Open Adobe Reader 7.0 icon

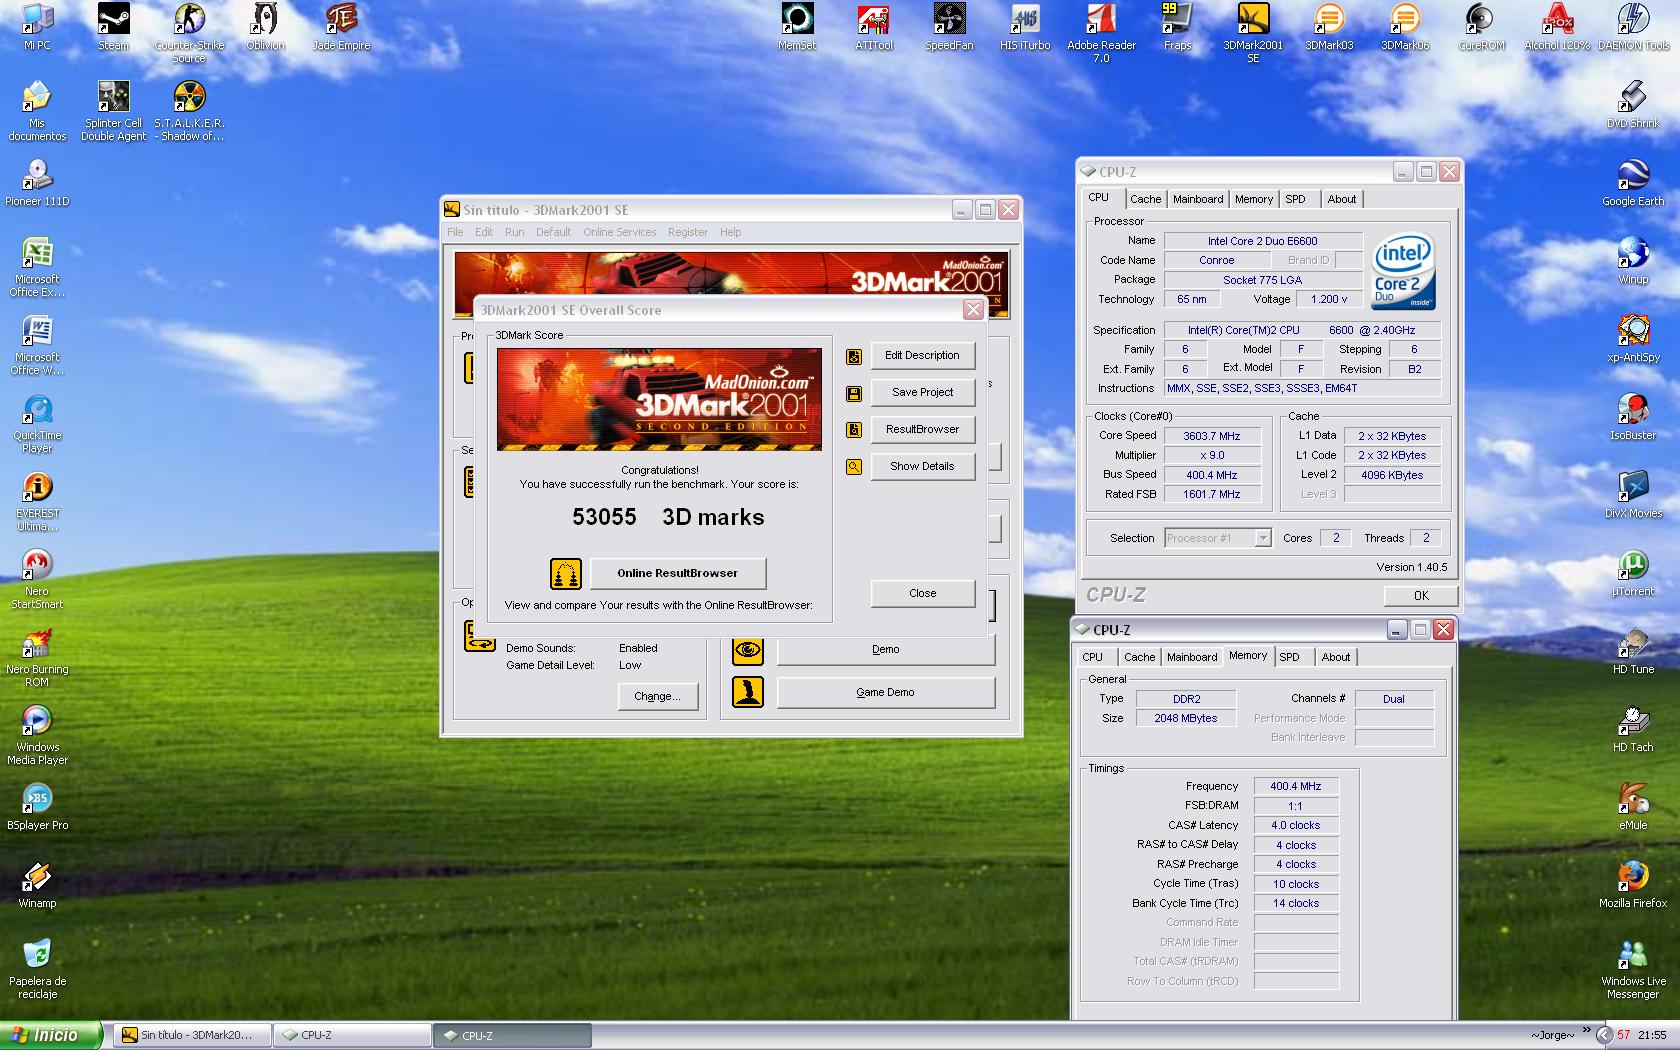point(1101,33)
